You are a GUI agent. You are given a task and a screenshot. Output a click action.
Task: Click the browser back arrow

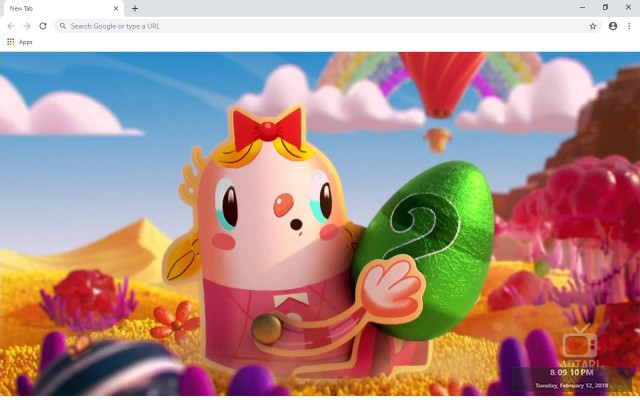(x=11, y=26)
